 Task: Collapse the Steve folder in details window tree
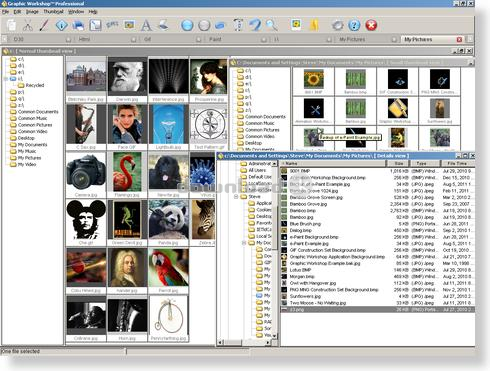coord(236,197)
